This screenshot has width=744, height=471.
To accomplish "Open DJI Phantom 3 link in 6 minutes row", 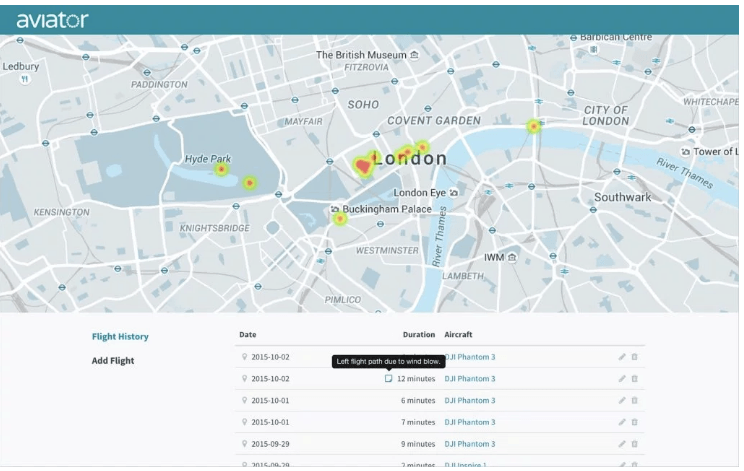I will (470, 400).
